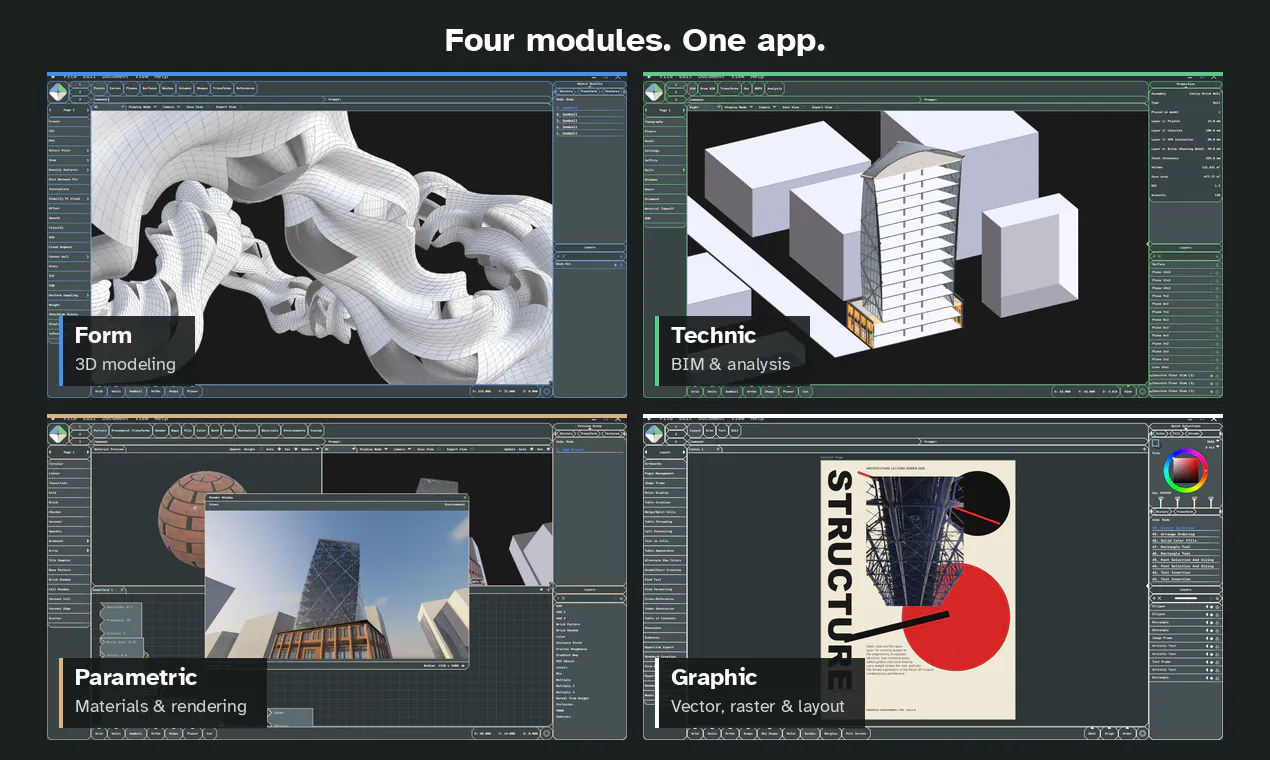Open the Environments tab in the Parametric toolbar
The image size is (1270, 760).
click(294, 431)
